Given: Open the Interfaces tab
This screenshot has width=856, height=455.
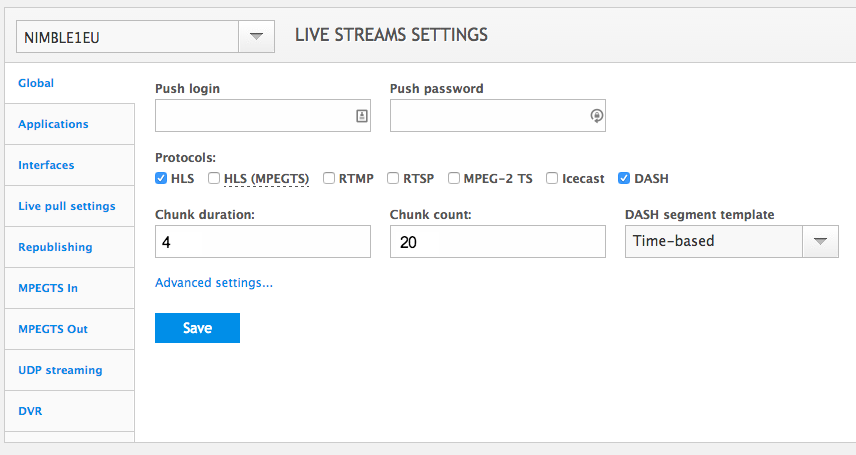Looking at the screenshot, I should (x=47, y=165).
